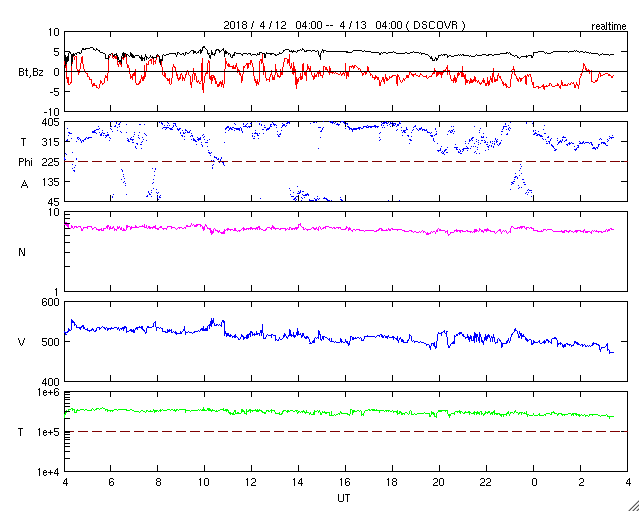The width and height of the screenshot is (640, 512).
Task: Click the '225' tick in Phi panel
Action: click(x=52, y=162)
